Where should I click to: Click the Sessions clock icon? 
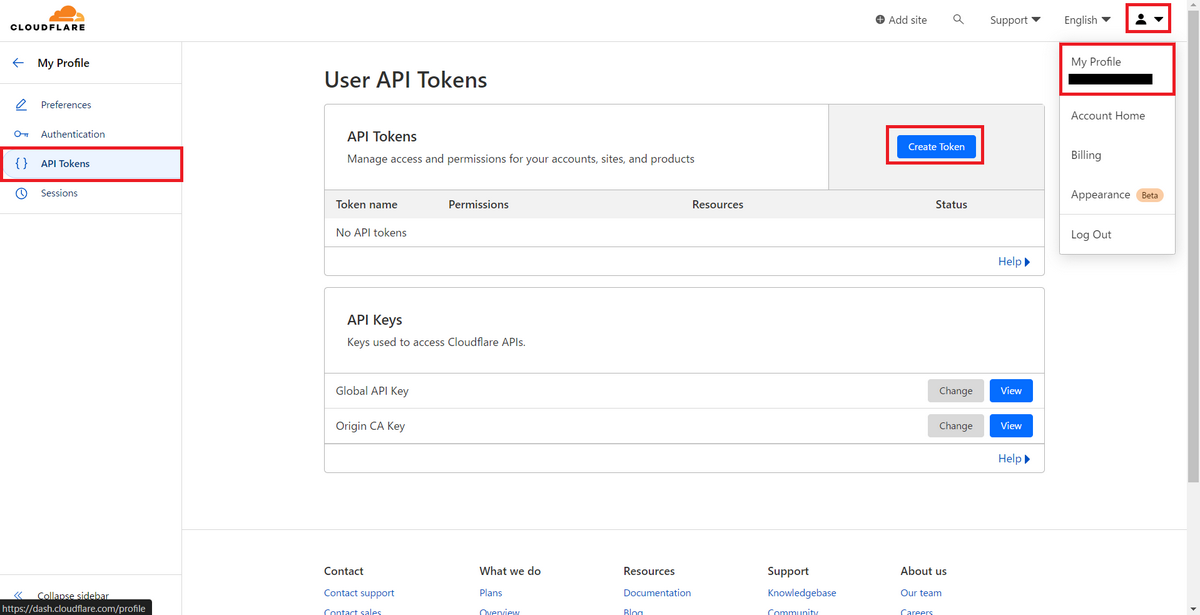pos(21,193)
